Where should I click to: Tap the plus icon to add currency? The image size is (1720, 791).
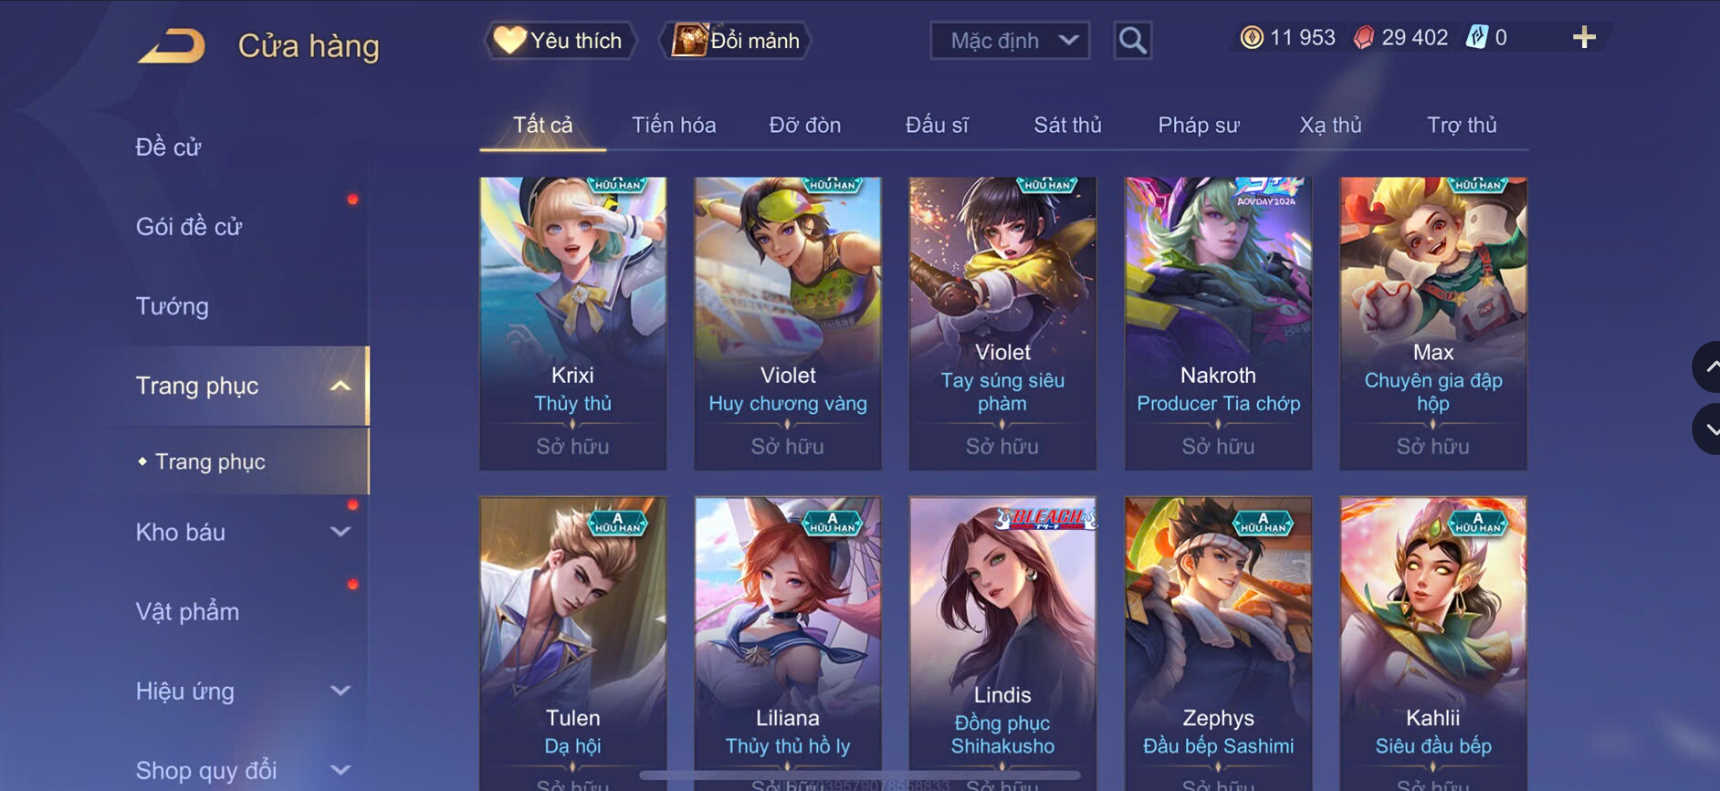[x=1584, y=38]
